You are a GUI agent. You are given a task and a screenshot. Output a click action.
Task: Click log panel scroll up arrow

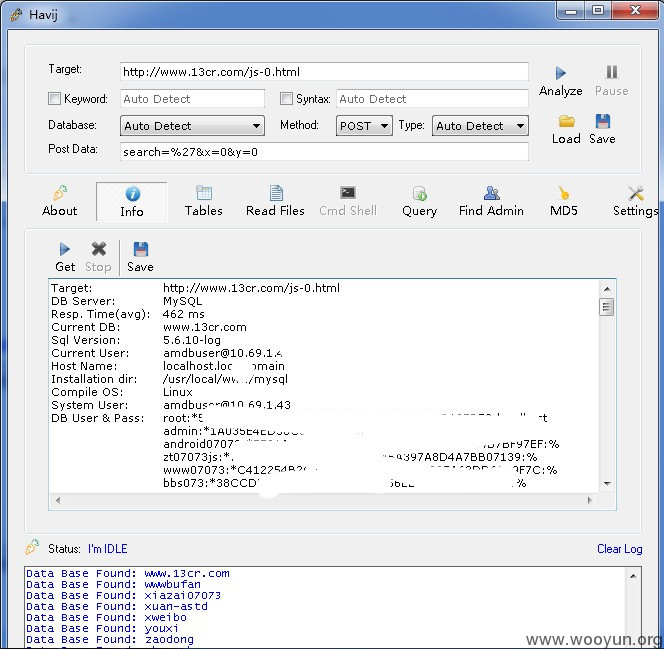633,576
